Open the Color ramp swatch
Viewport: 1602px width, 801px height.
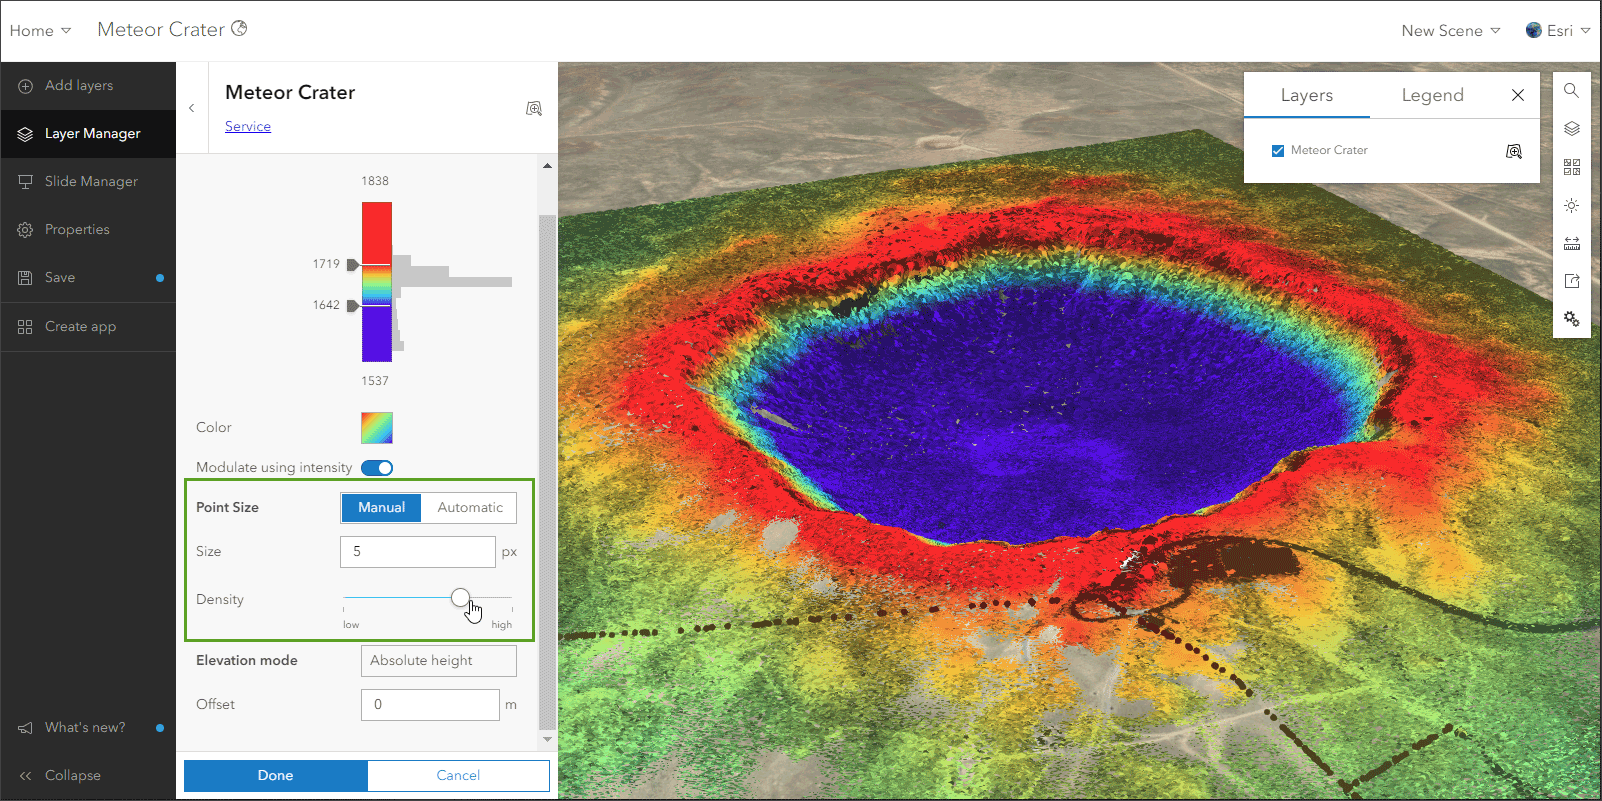tap(377, 428)
